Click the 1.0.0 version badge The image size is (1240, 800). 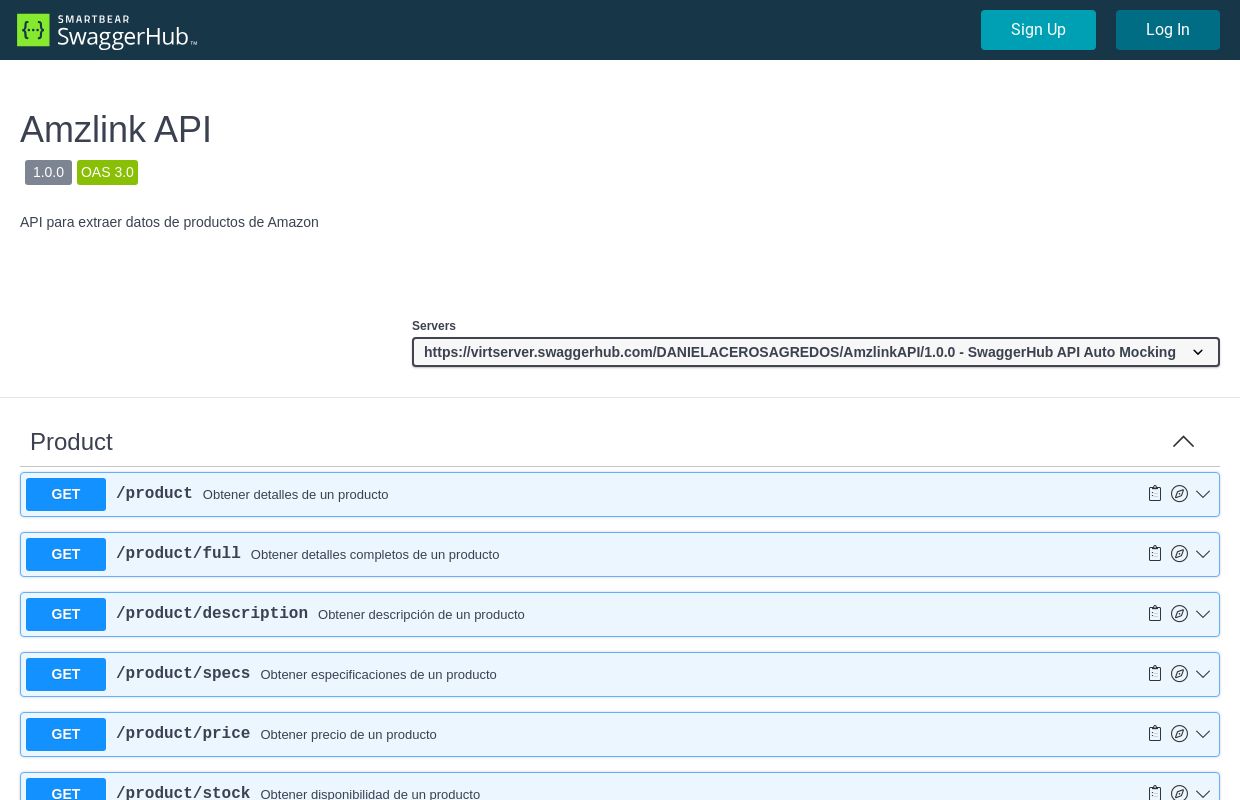tap(48, 173)
